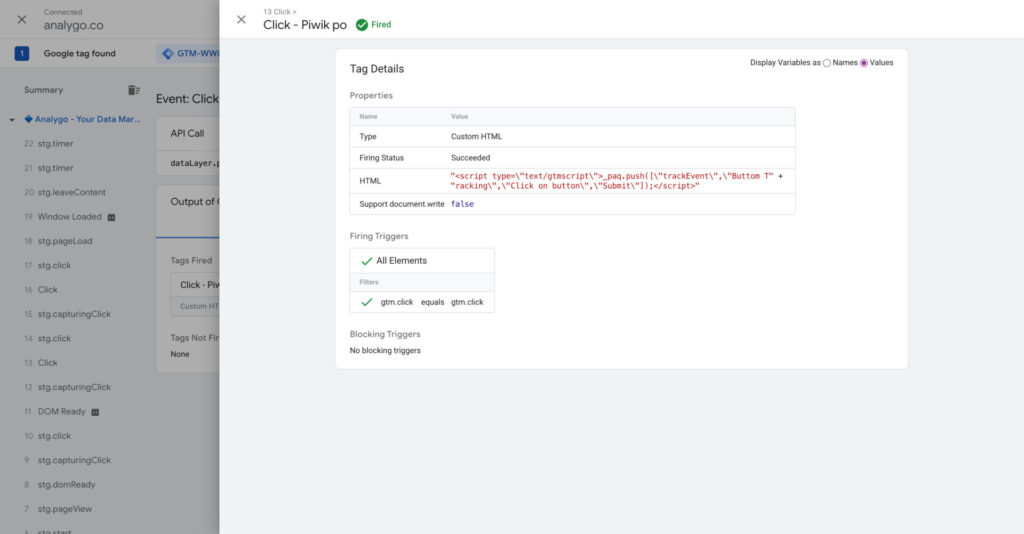Click the Window Loaded event badge icon
Viewport: 1024px width, 534px height.
click(x=112, y=217)
